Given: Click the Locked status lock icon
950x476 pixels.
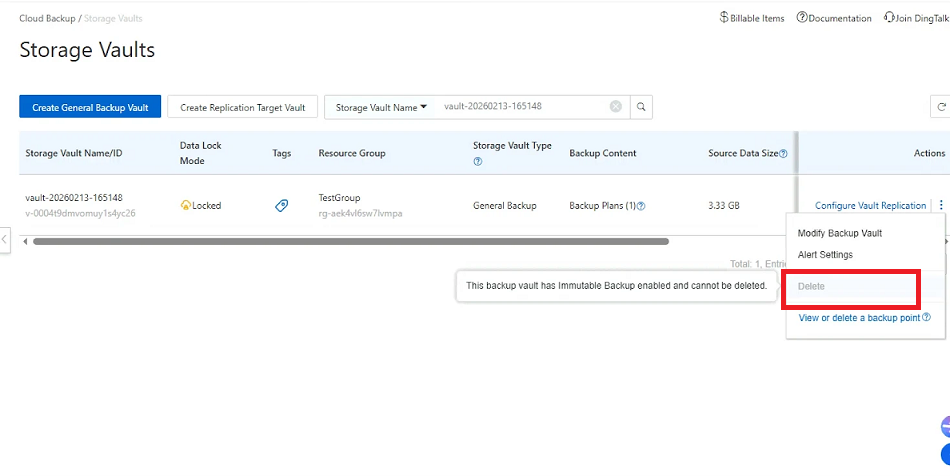Looking at the screenshot, I should tap(185, 206).
